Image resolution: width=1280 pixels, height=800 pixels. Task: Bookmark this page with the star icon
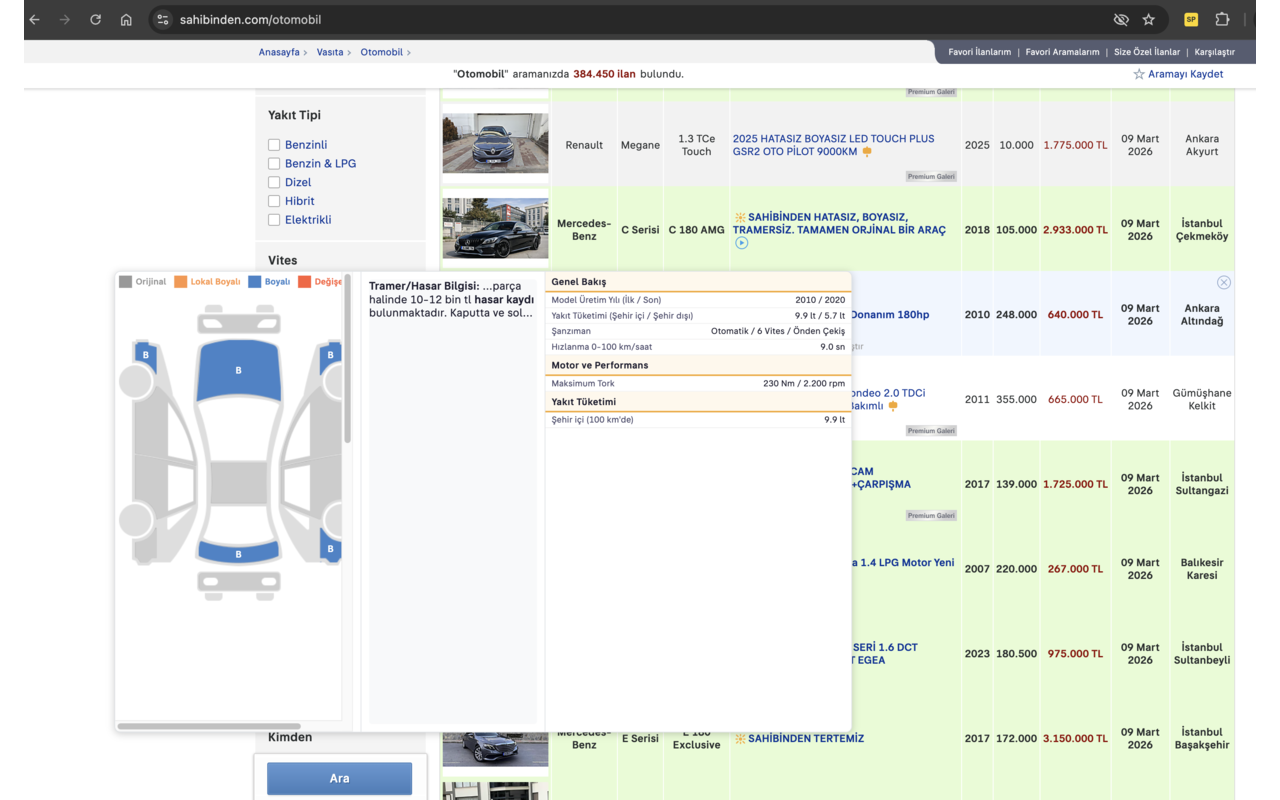(1149, 20)
